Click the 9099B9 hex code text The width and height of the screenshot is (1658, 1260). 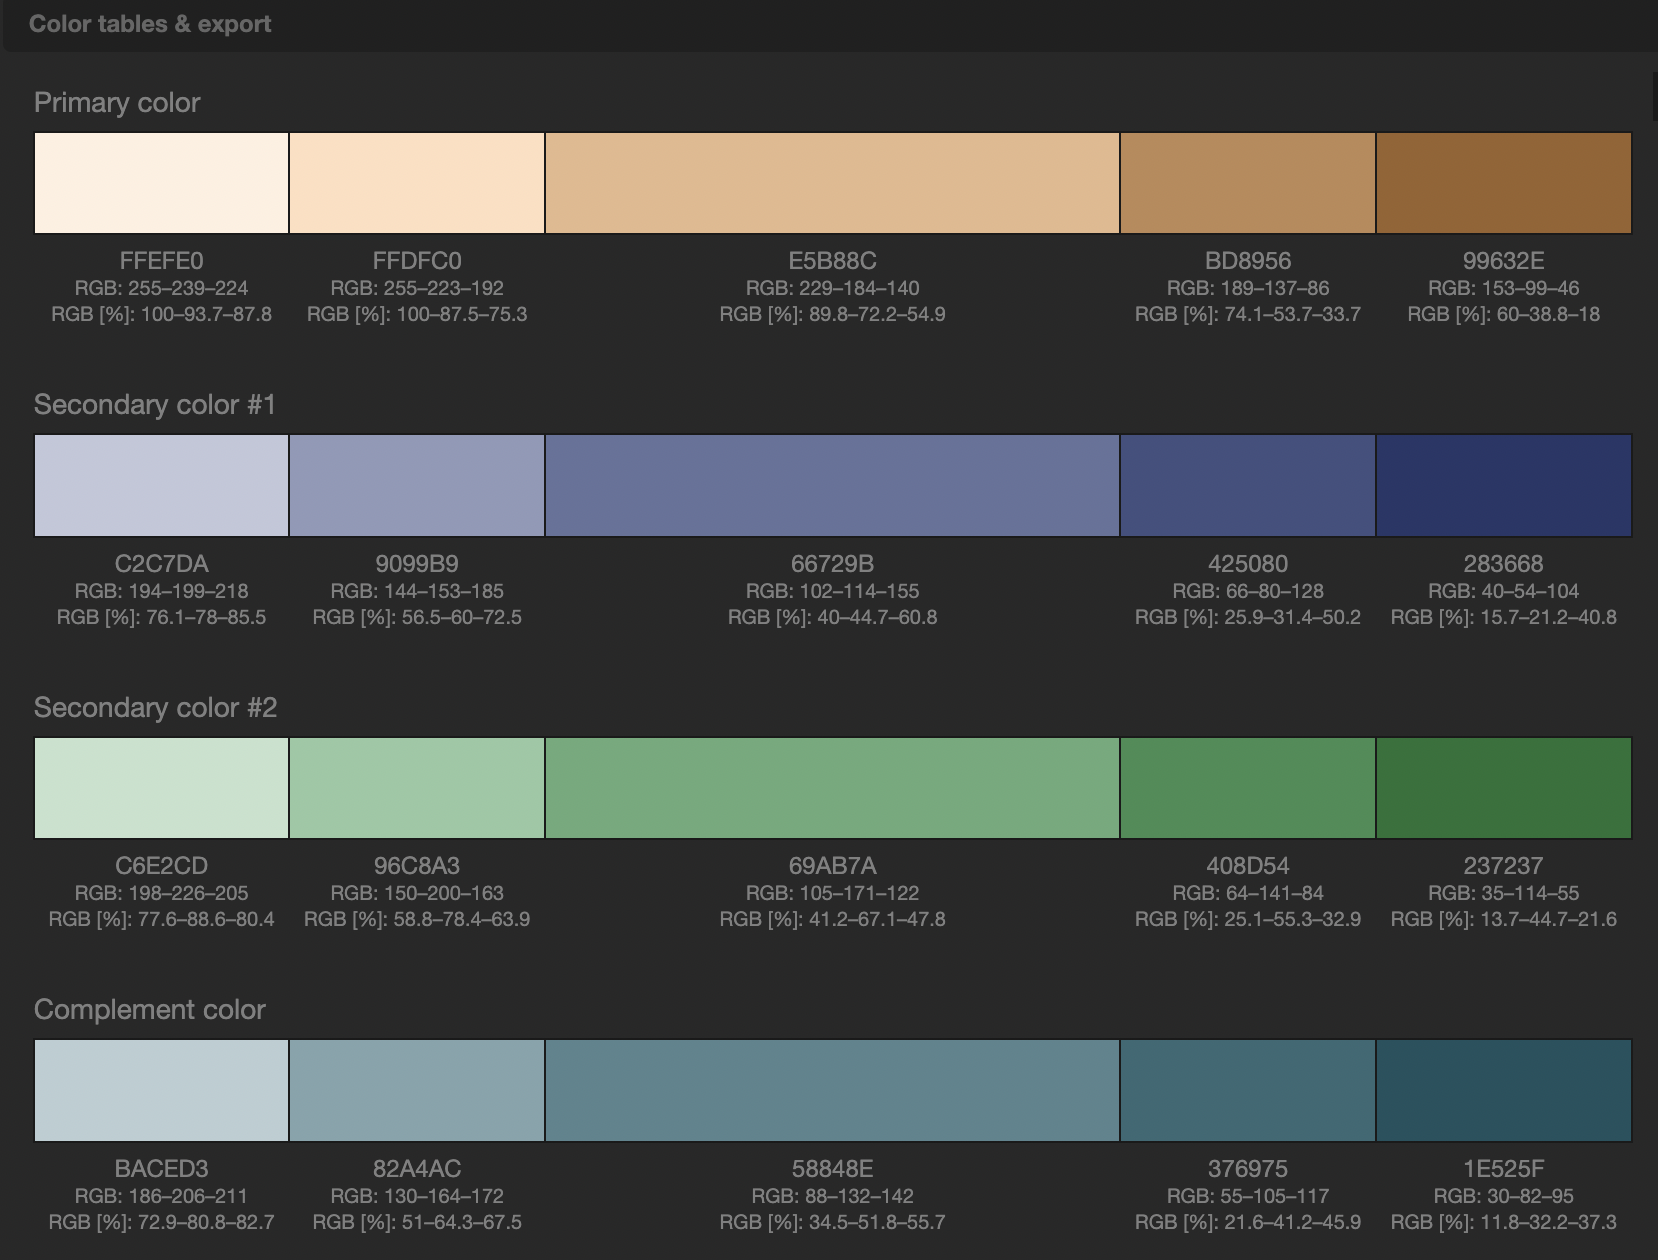click(x=416, y=563)
